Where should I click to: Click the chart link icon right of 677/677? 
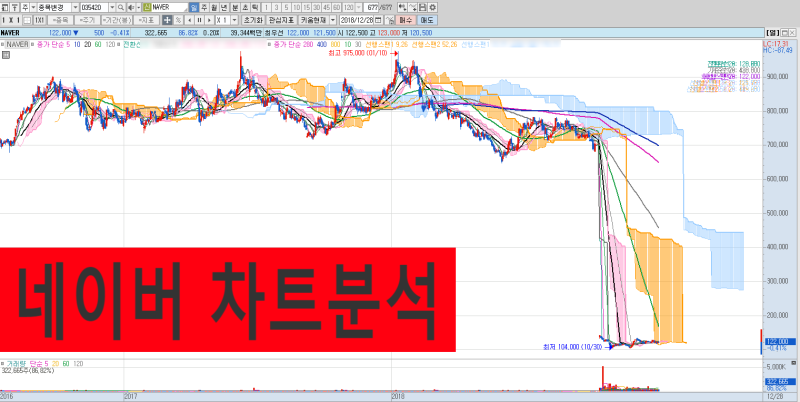[402, 8]
